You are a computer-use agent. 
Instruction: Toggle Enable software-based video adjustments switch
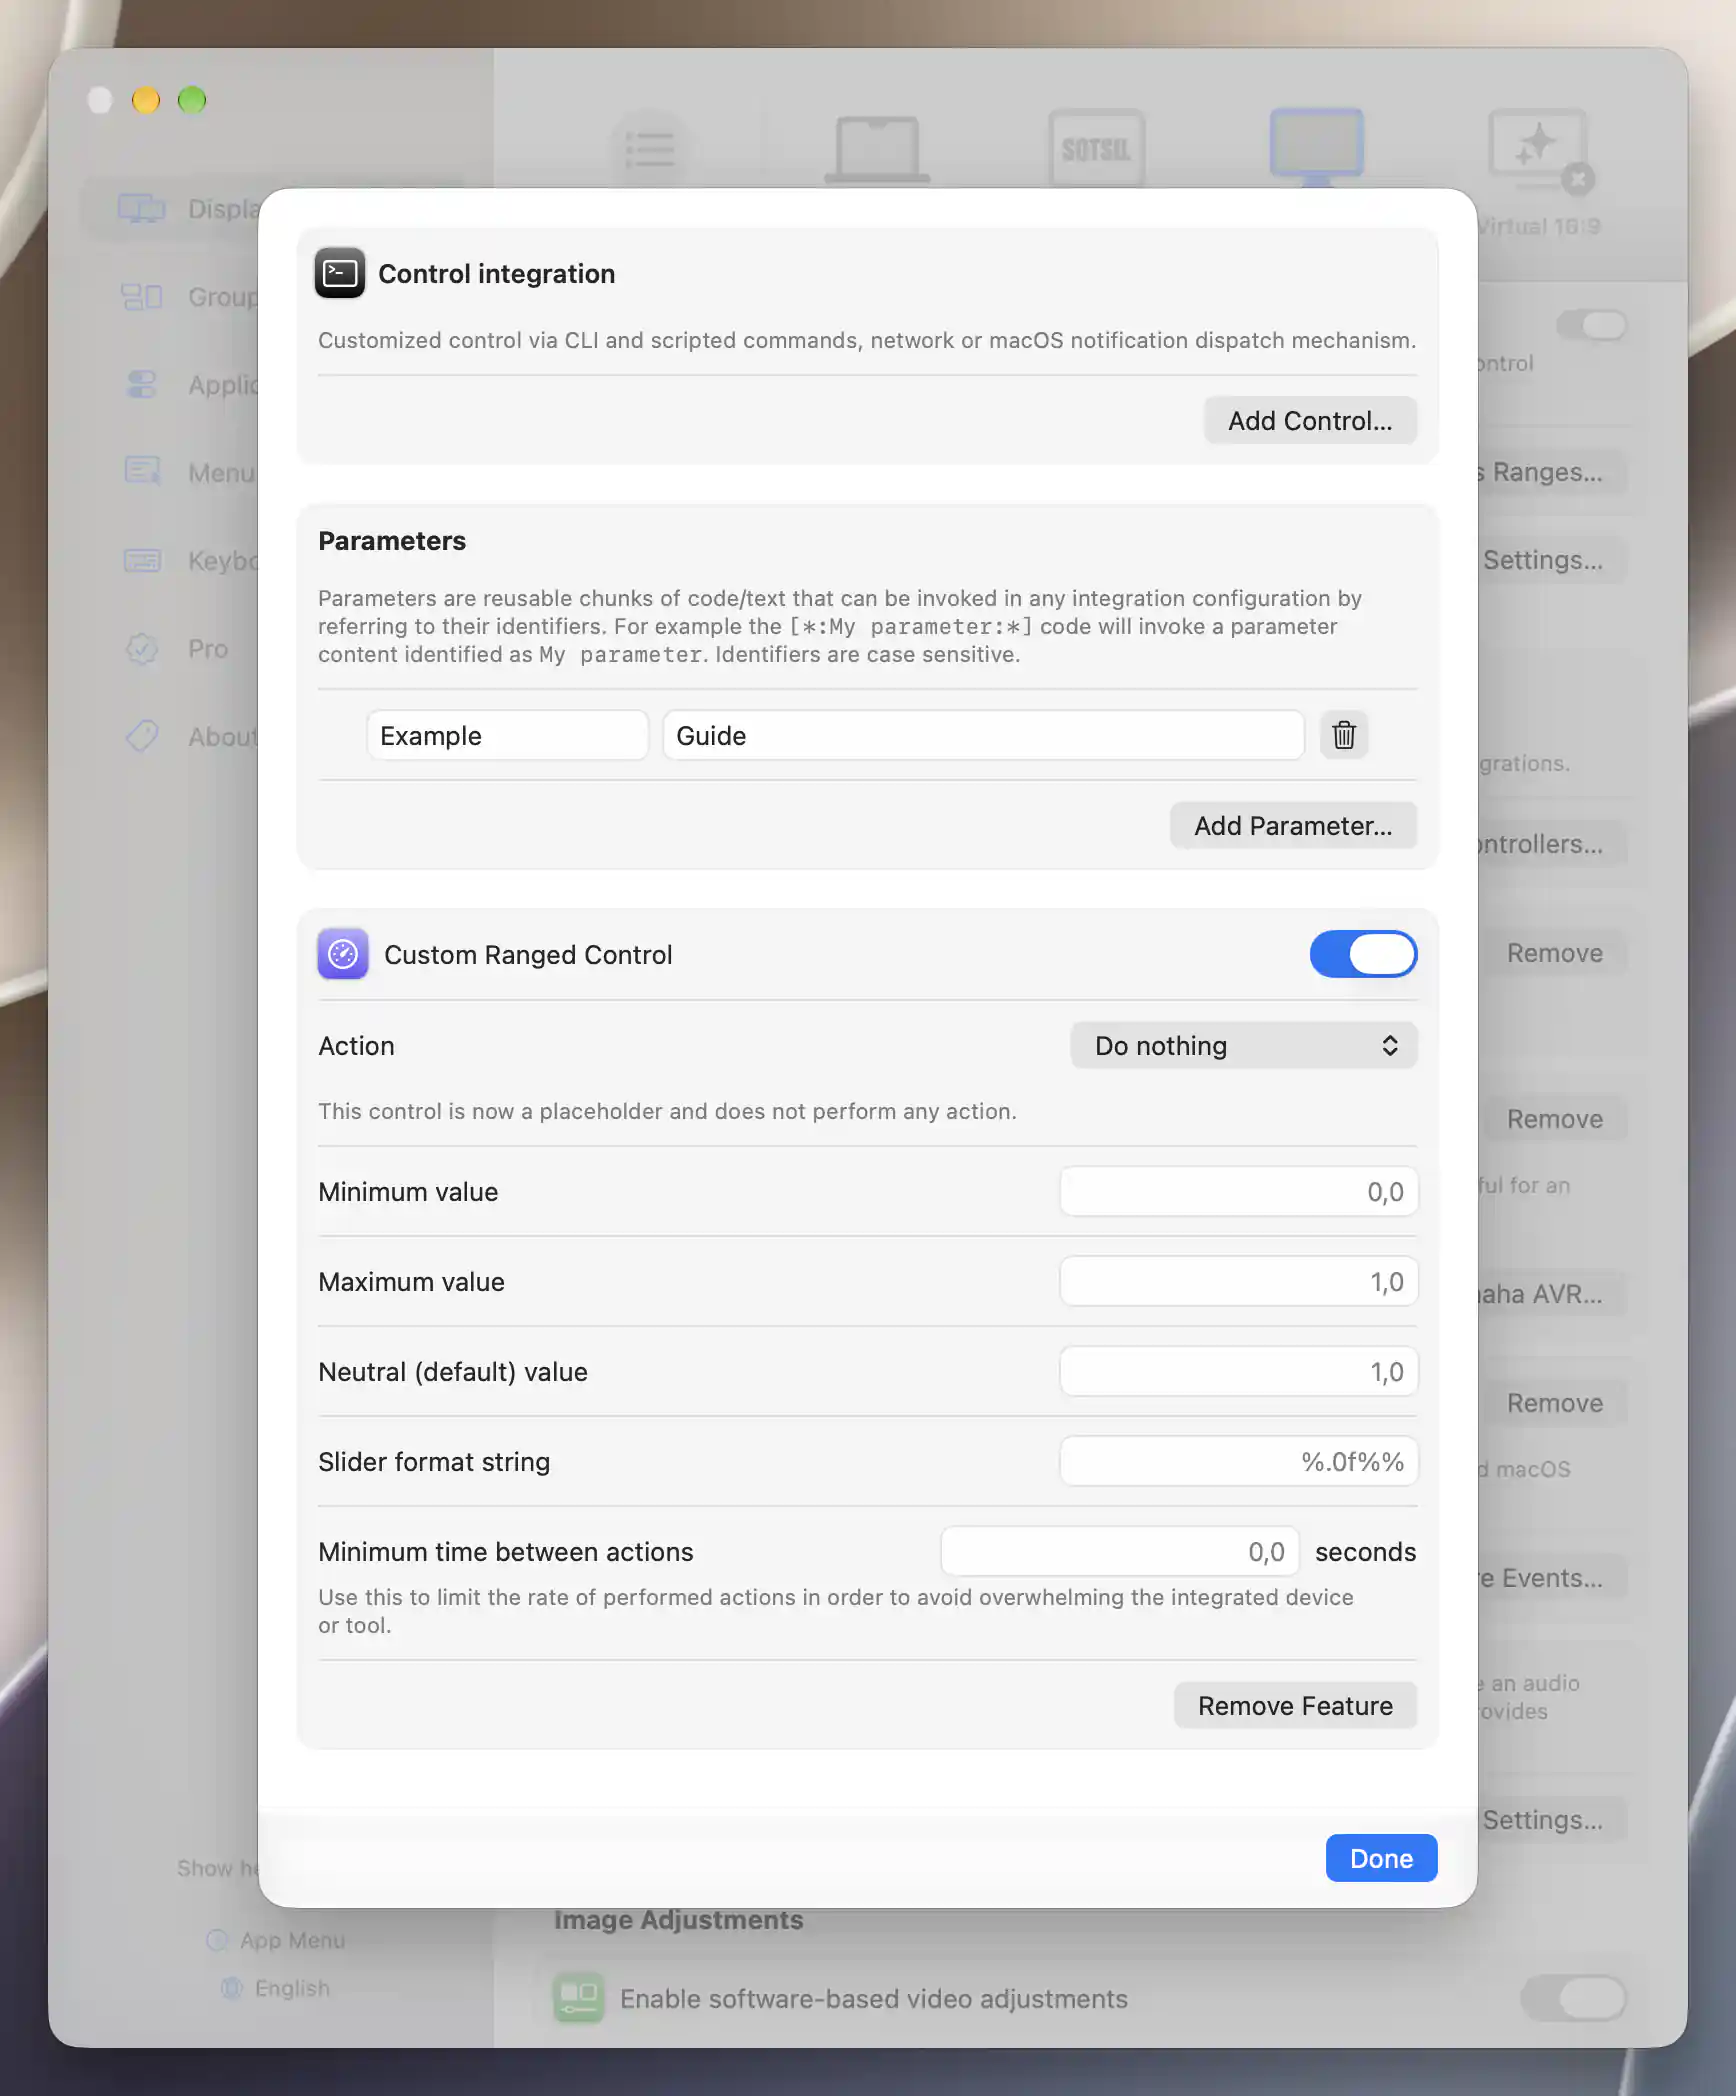point(1573,1998)
